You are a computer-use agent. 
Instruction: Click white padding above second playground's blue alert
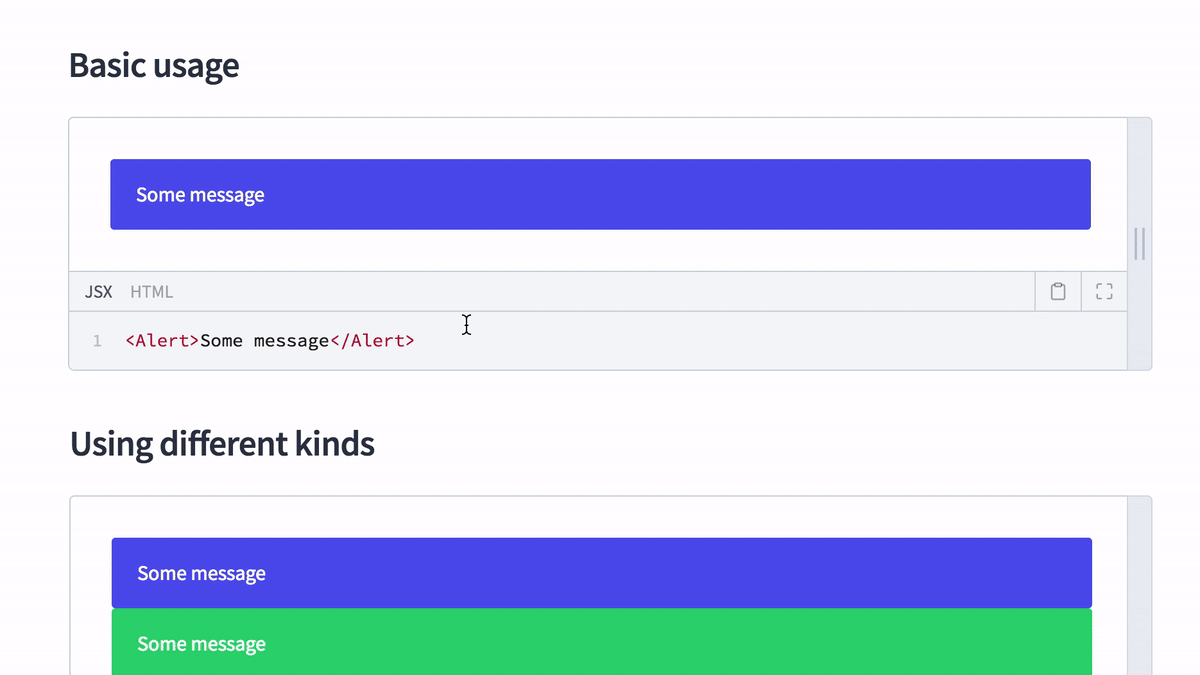[600, 517]
